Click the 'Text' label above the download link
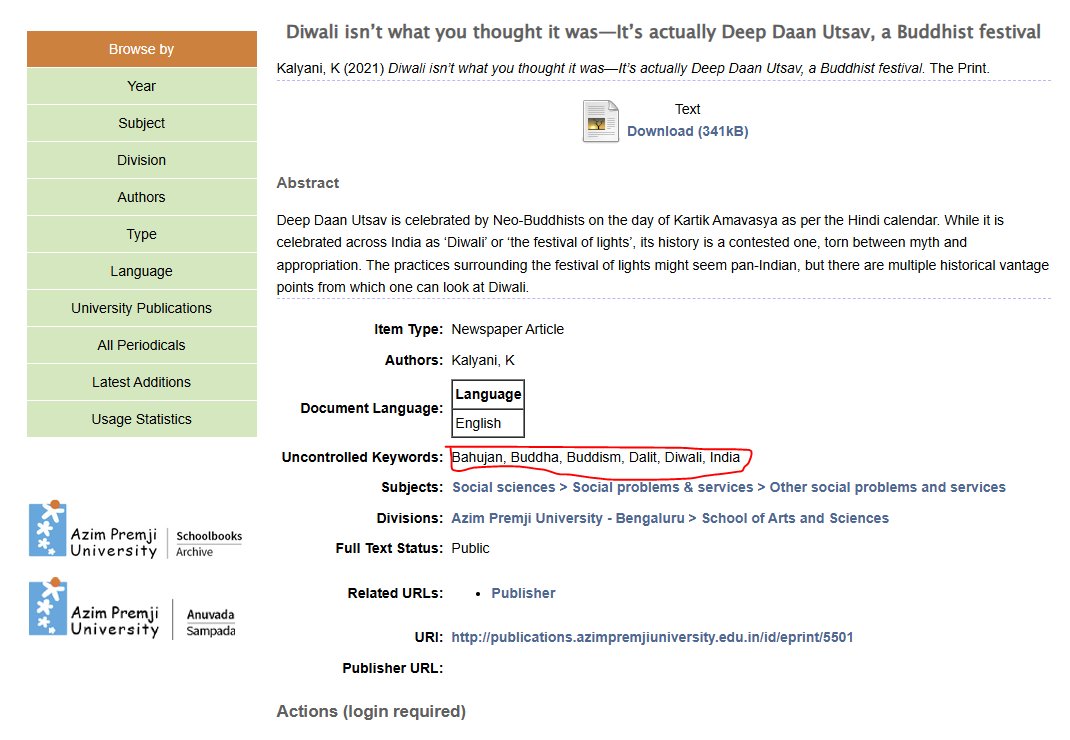The width and height of the screenshot is (1070, 740). pos(687,109)
